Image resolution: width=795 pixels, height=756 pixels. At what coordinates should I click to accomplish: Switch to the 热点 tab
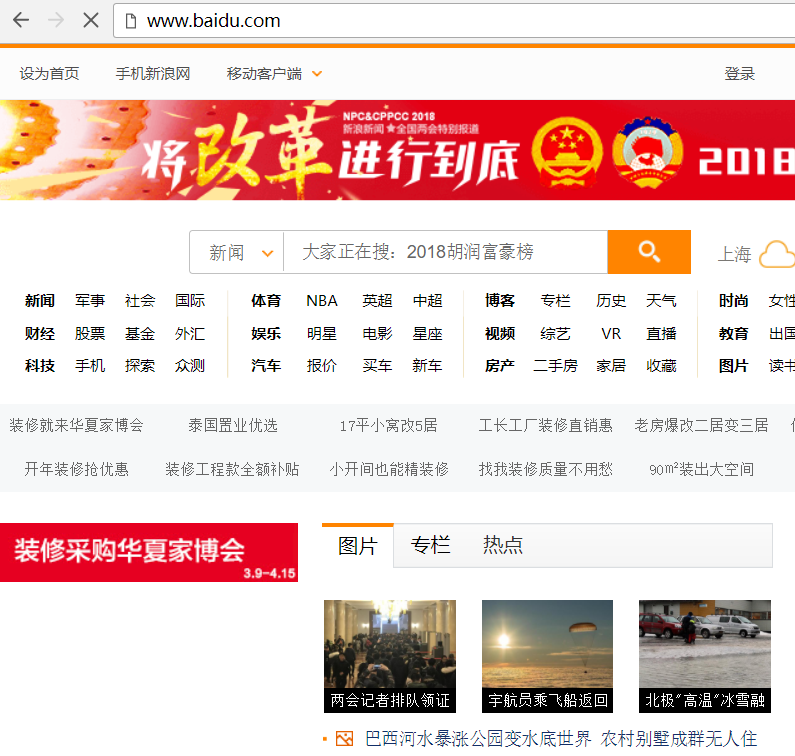point(502,545)
